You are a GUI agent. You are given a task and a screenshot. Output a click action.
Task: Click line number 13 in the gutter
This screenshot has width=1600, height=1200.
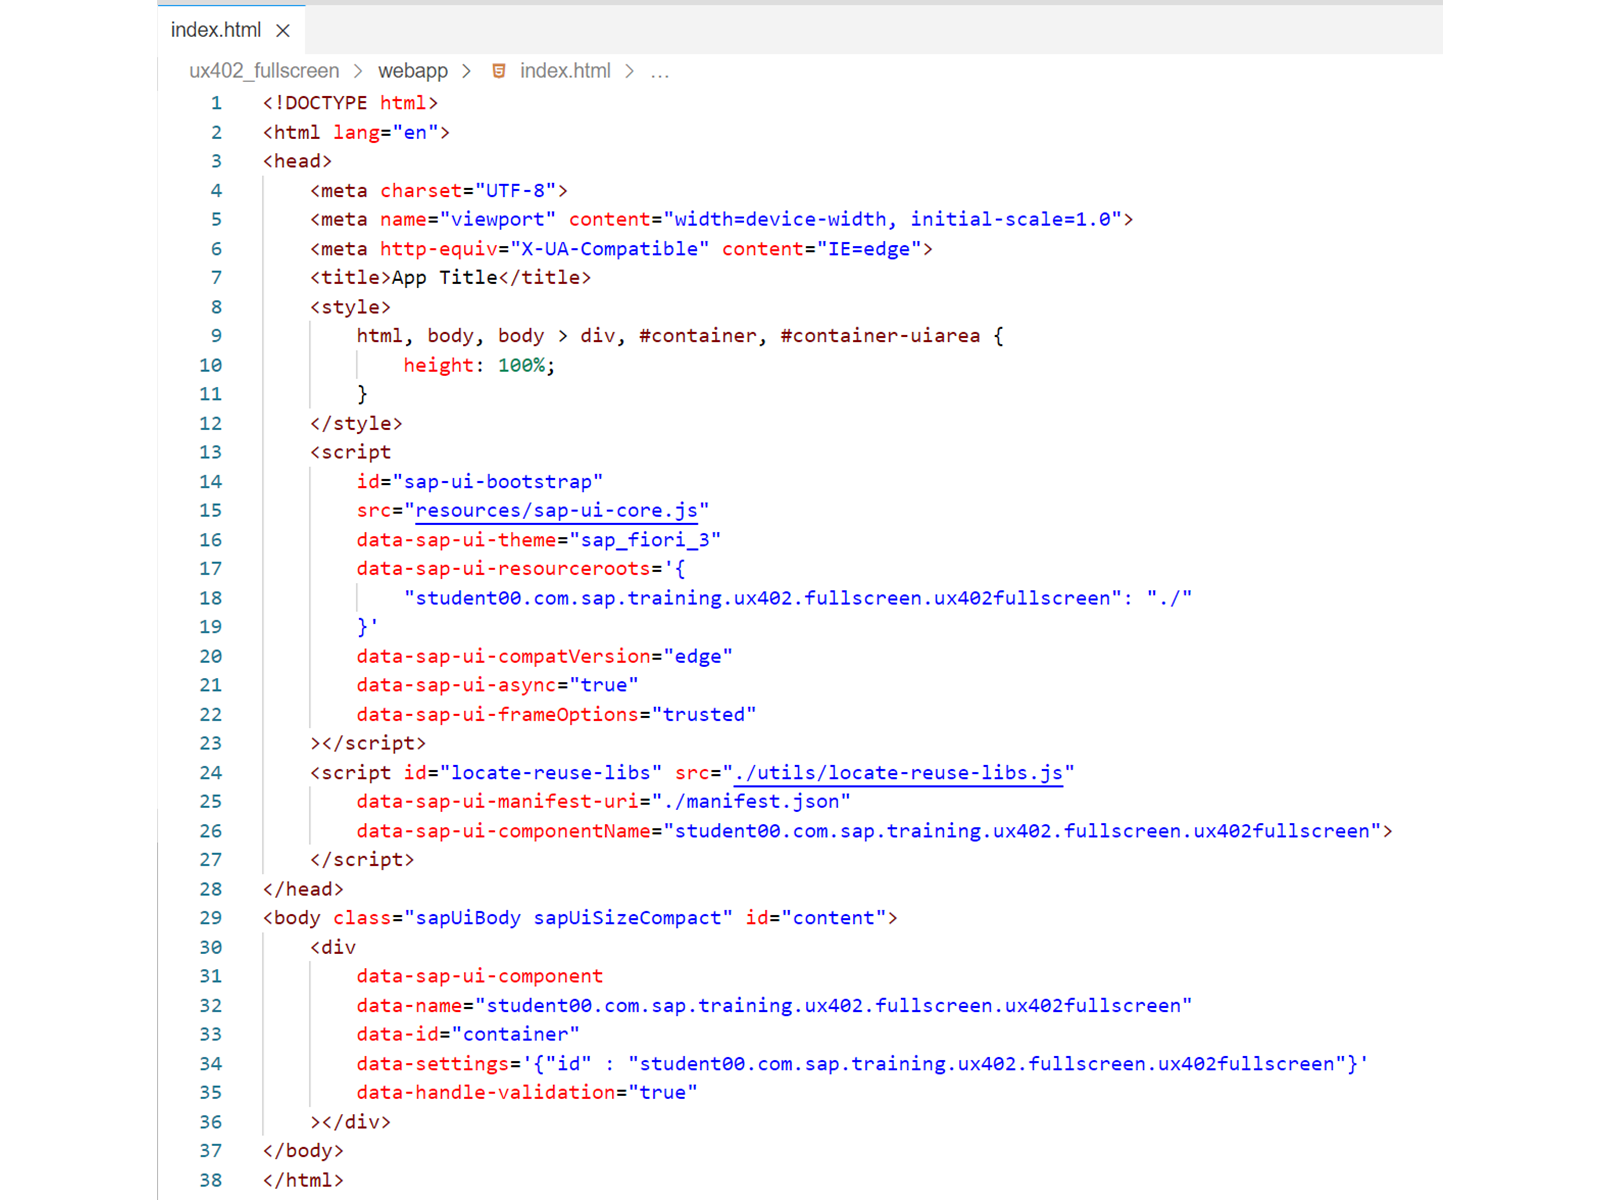(210, 452)
